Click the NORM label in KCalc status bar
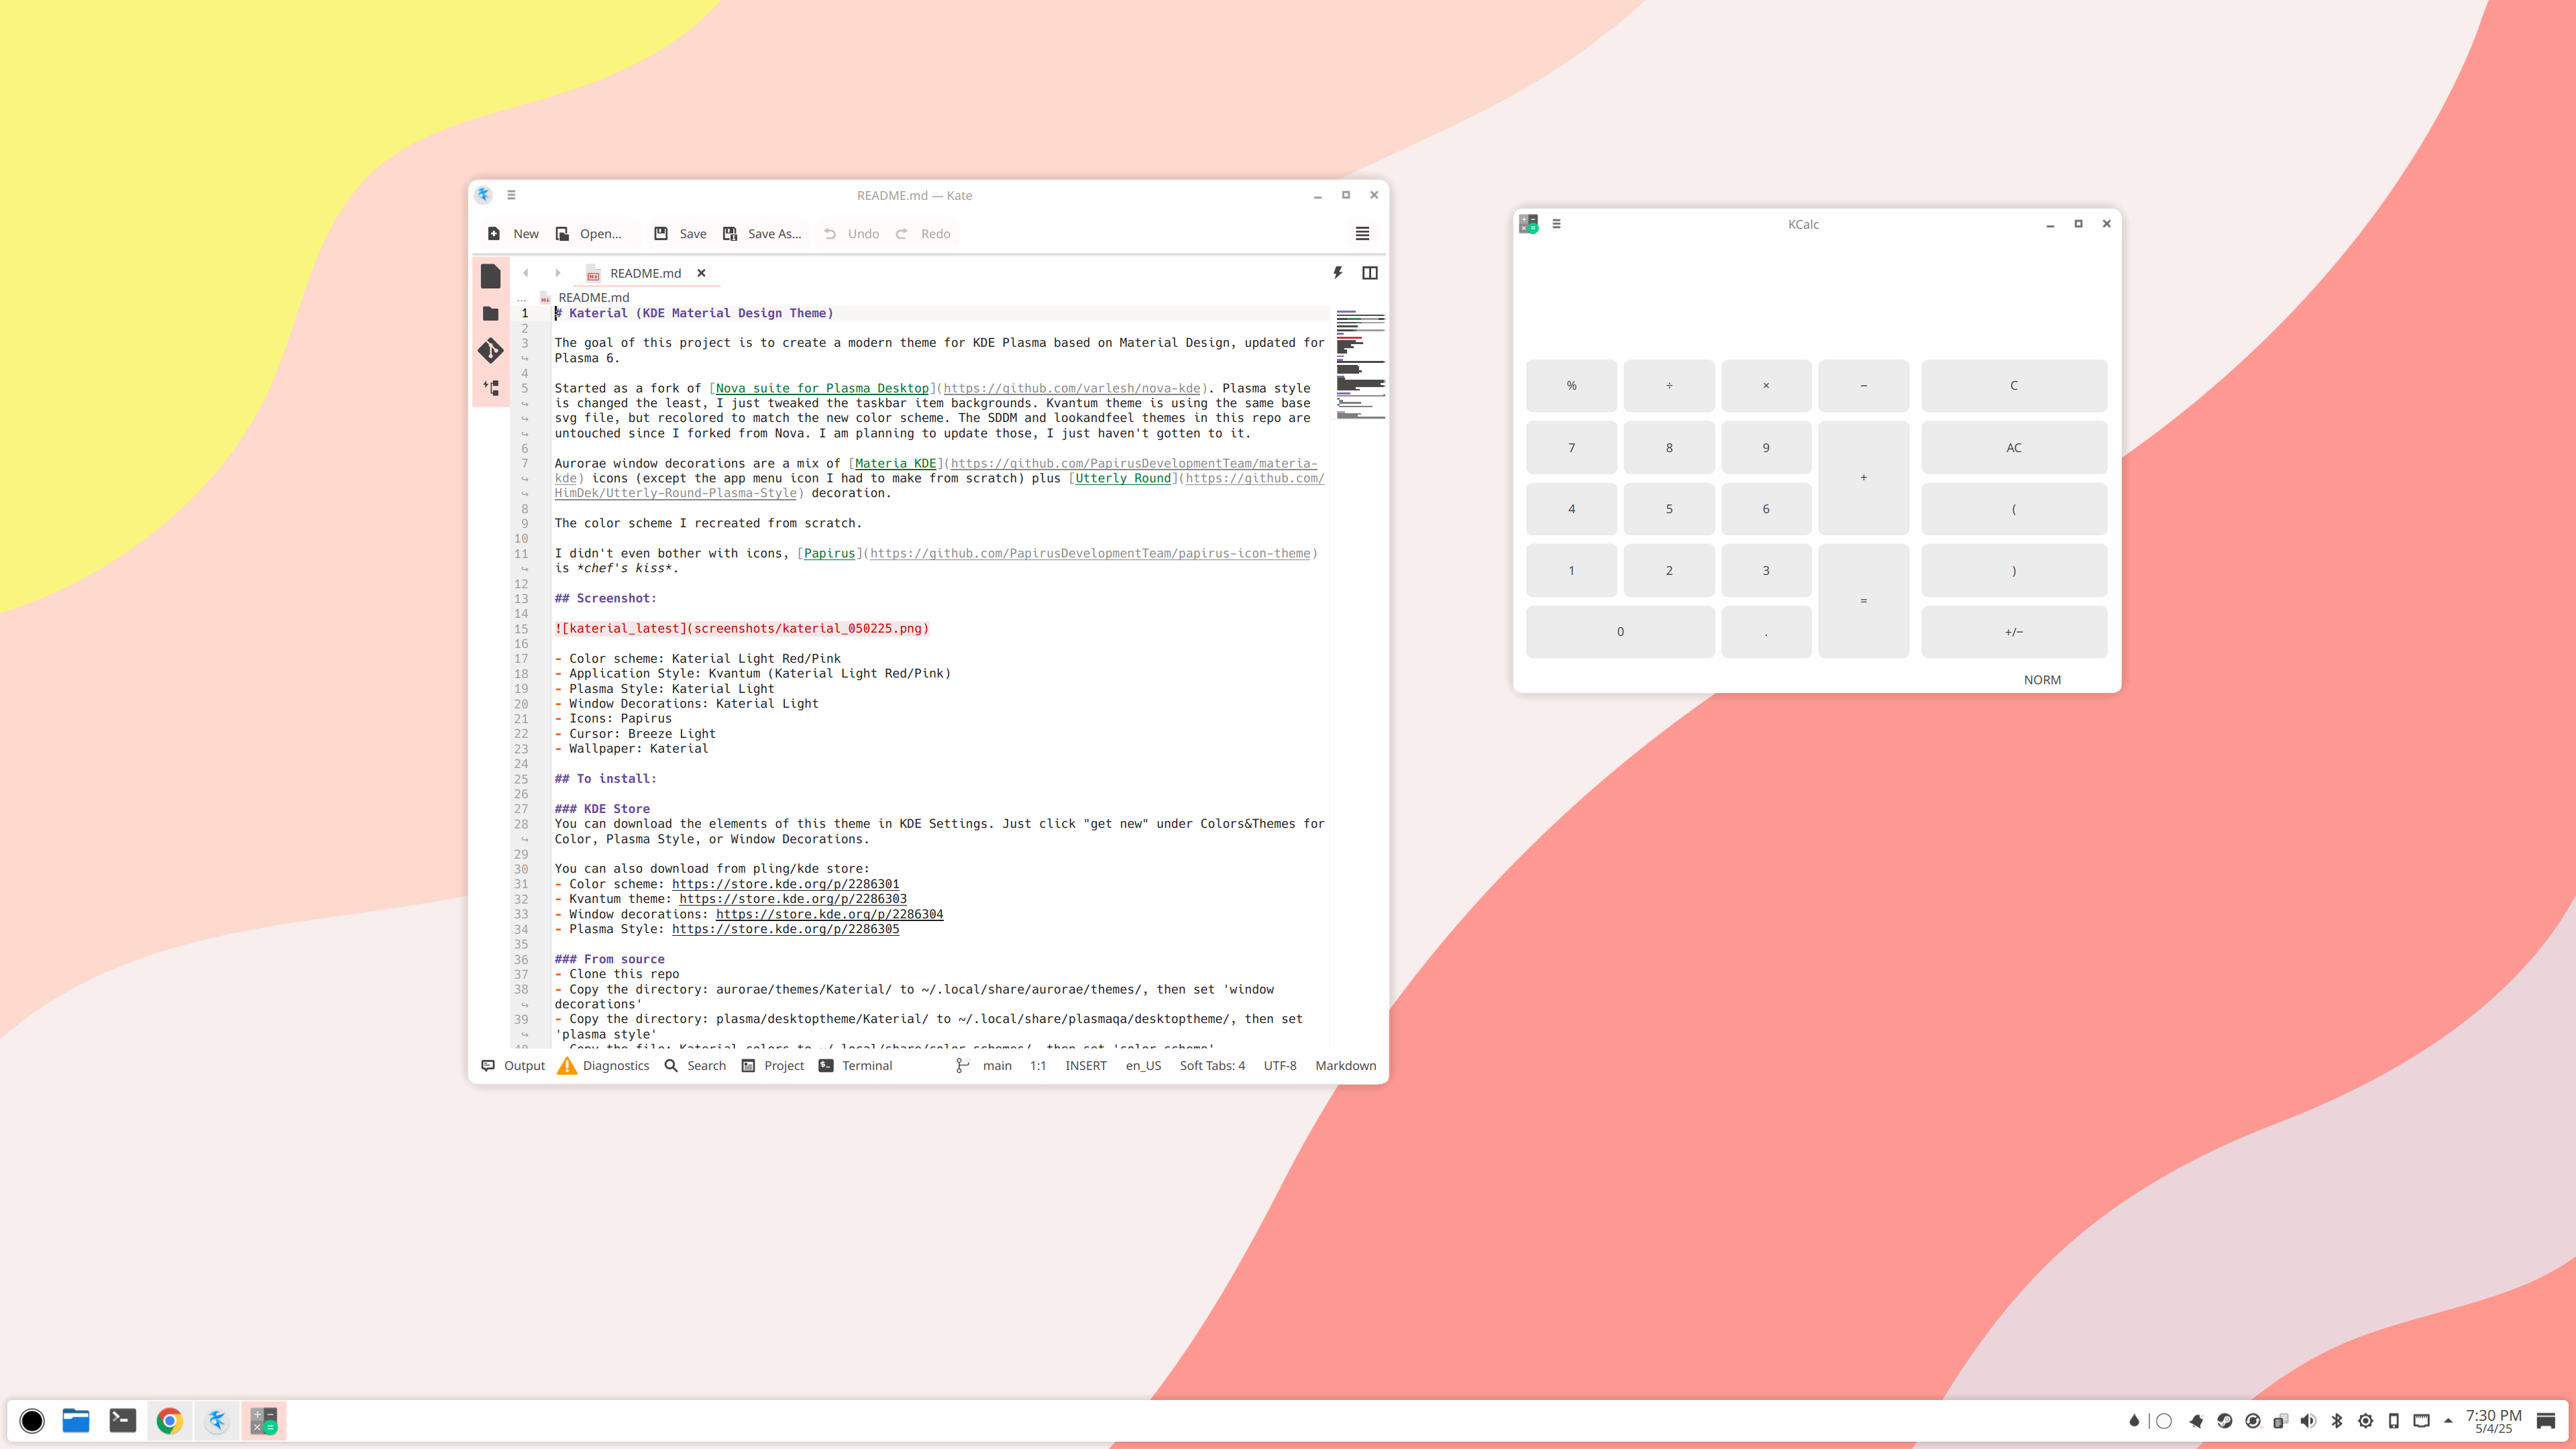2576x1449 pixels. pos(2042,680)
